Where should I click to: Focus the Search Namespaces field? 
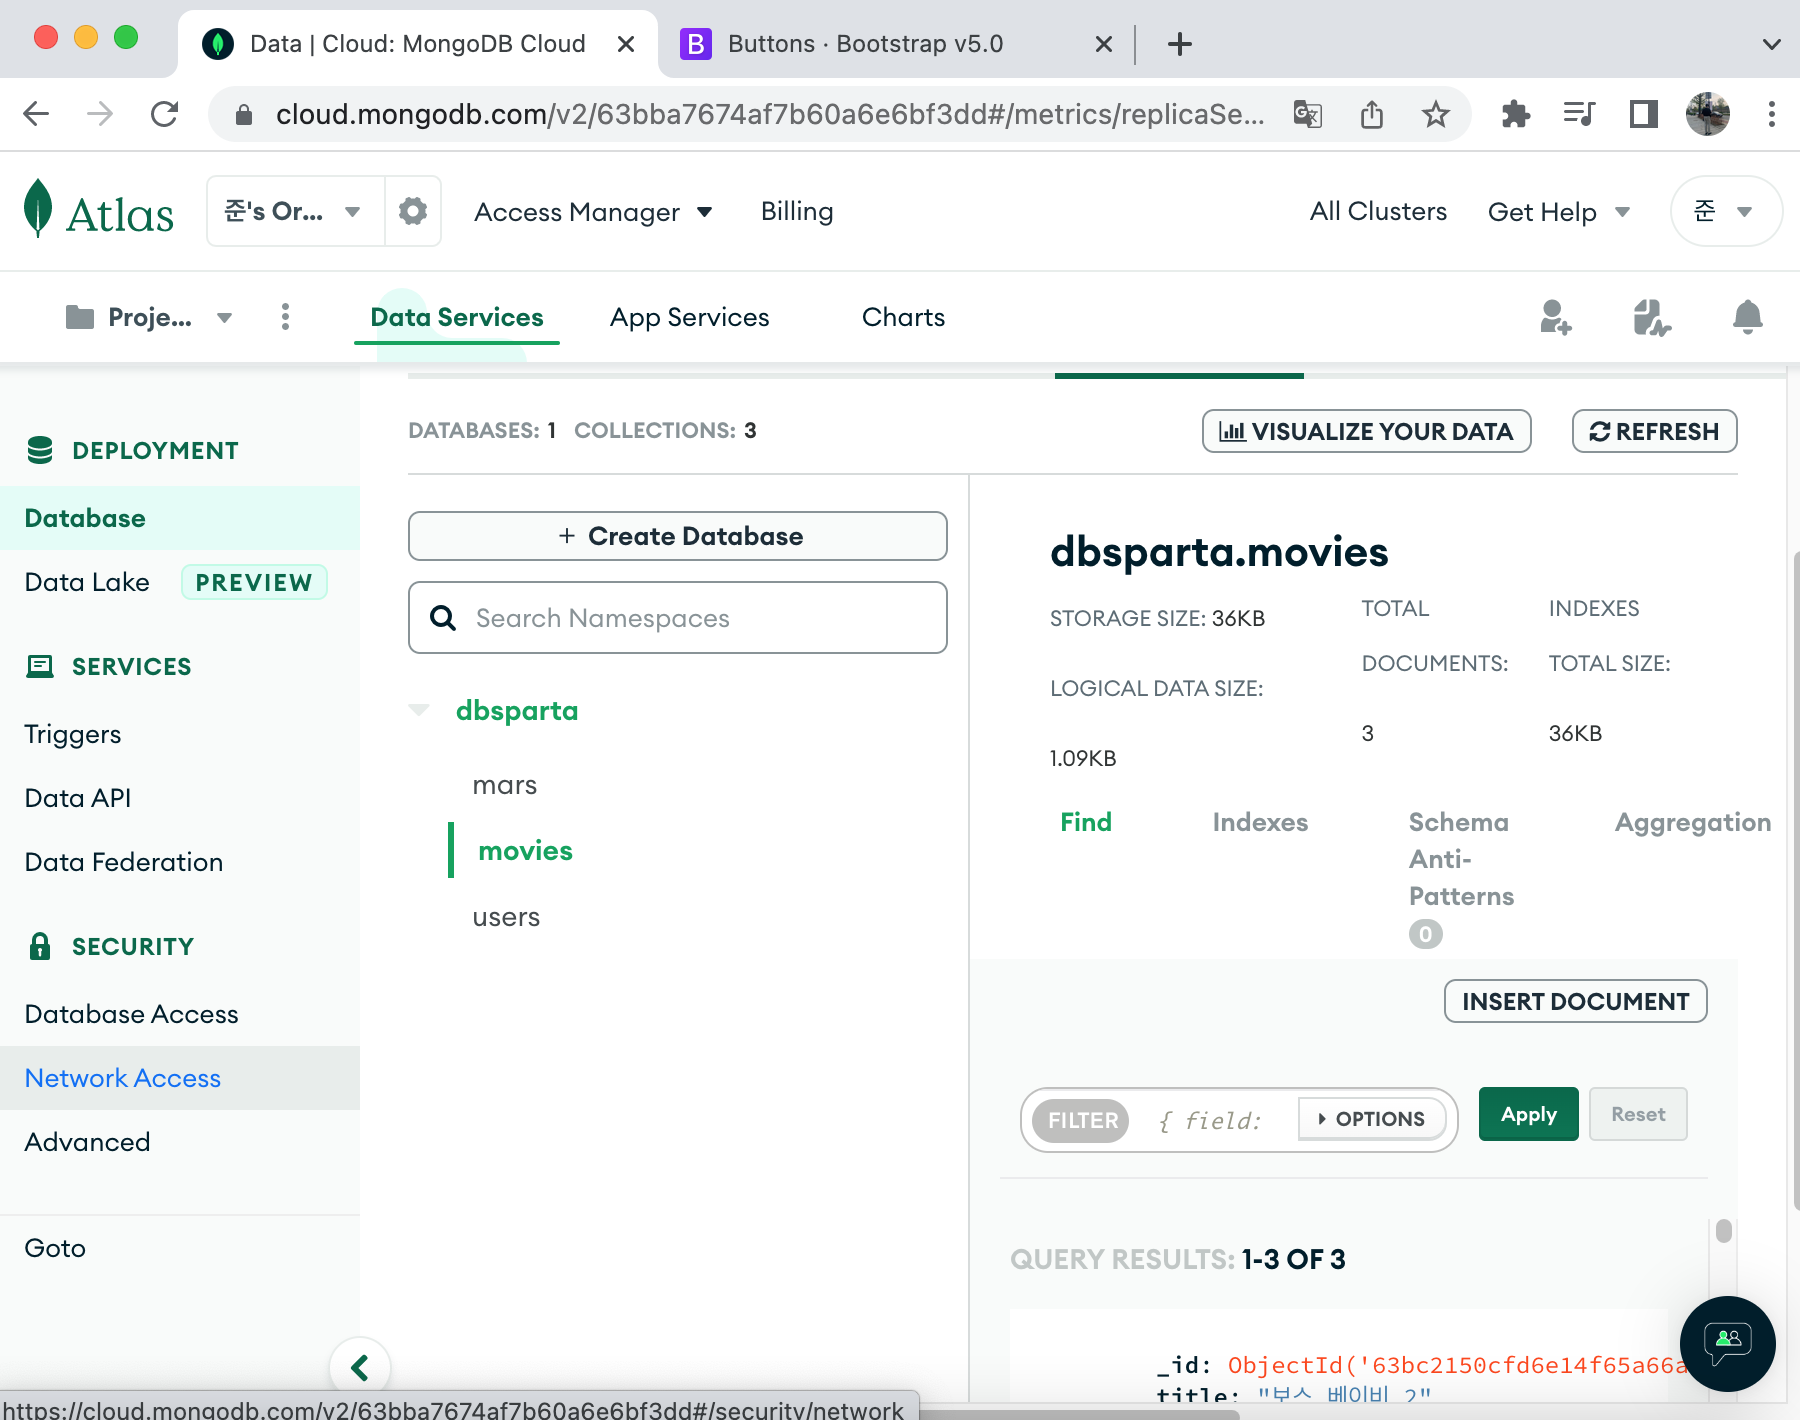click(678, 618)
